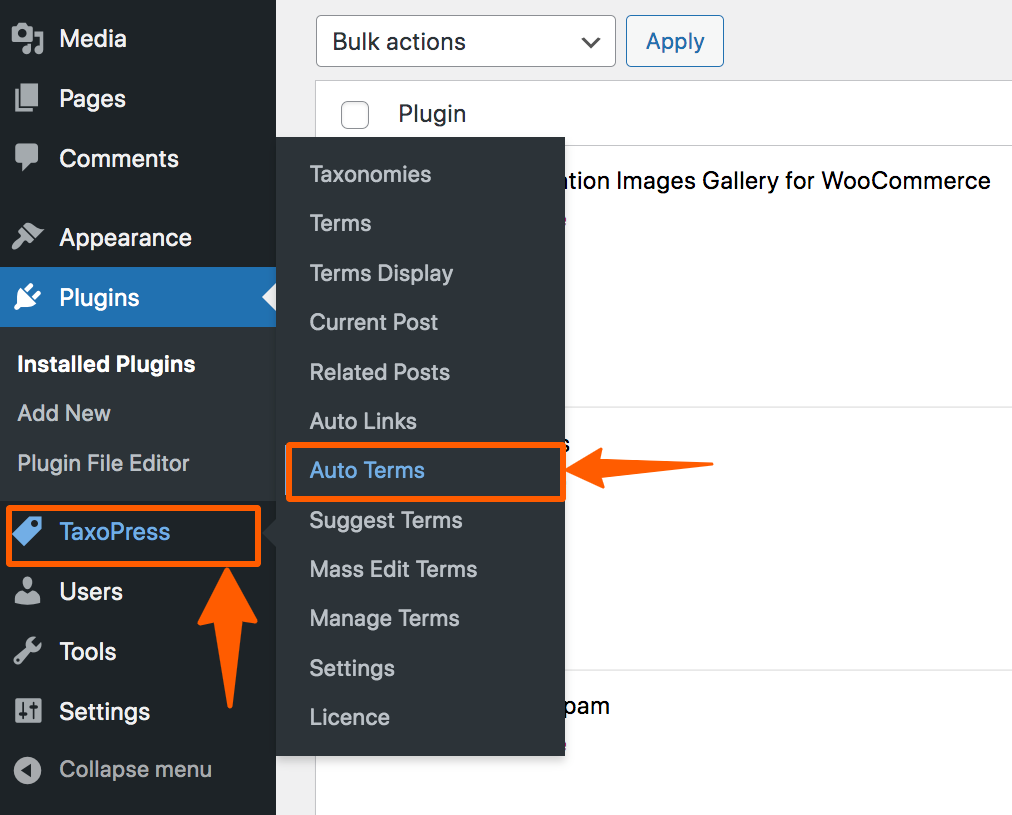Click the Appearance paintbrush icon
The image size is (1012, 815).
28,237
